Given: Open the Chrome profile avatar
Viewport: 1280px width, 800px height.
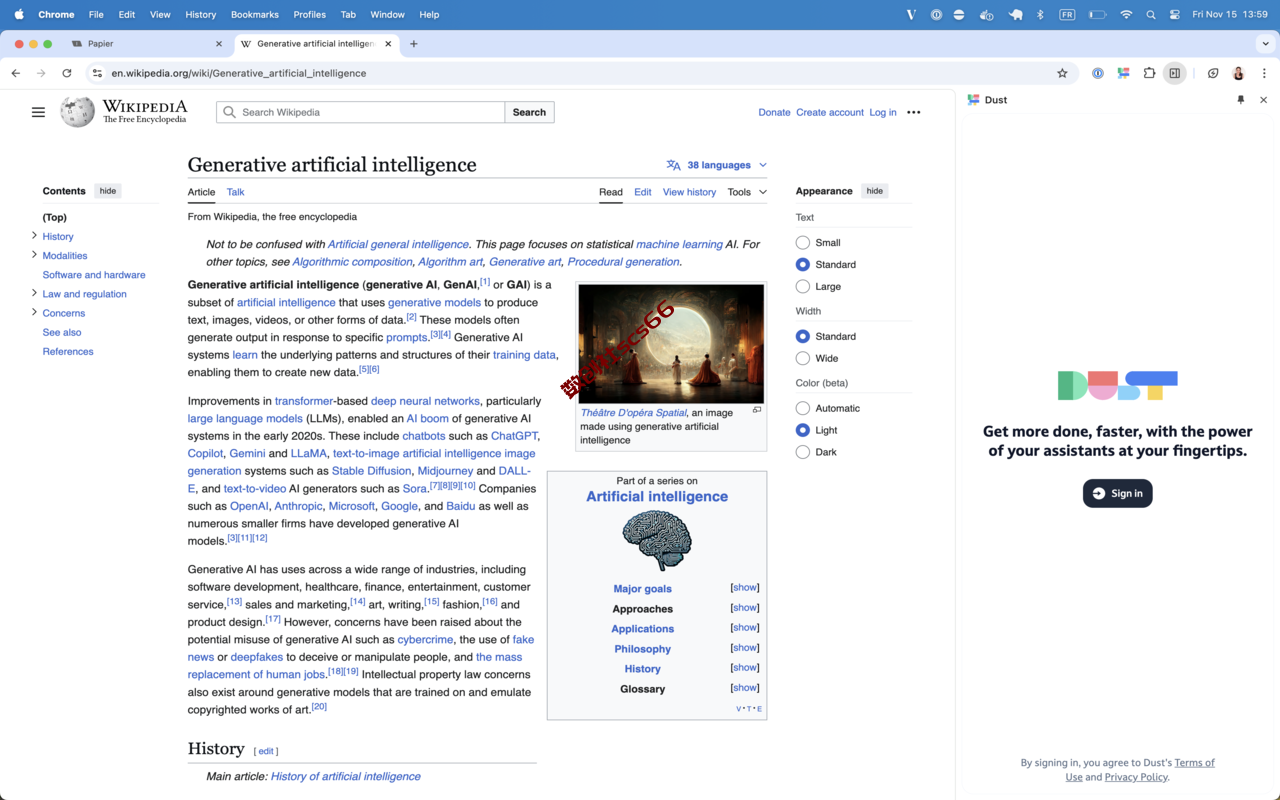Looking at the screenshot, I should click(x=1238, y=73).
